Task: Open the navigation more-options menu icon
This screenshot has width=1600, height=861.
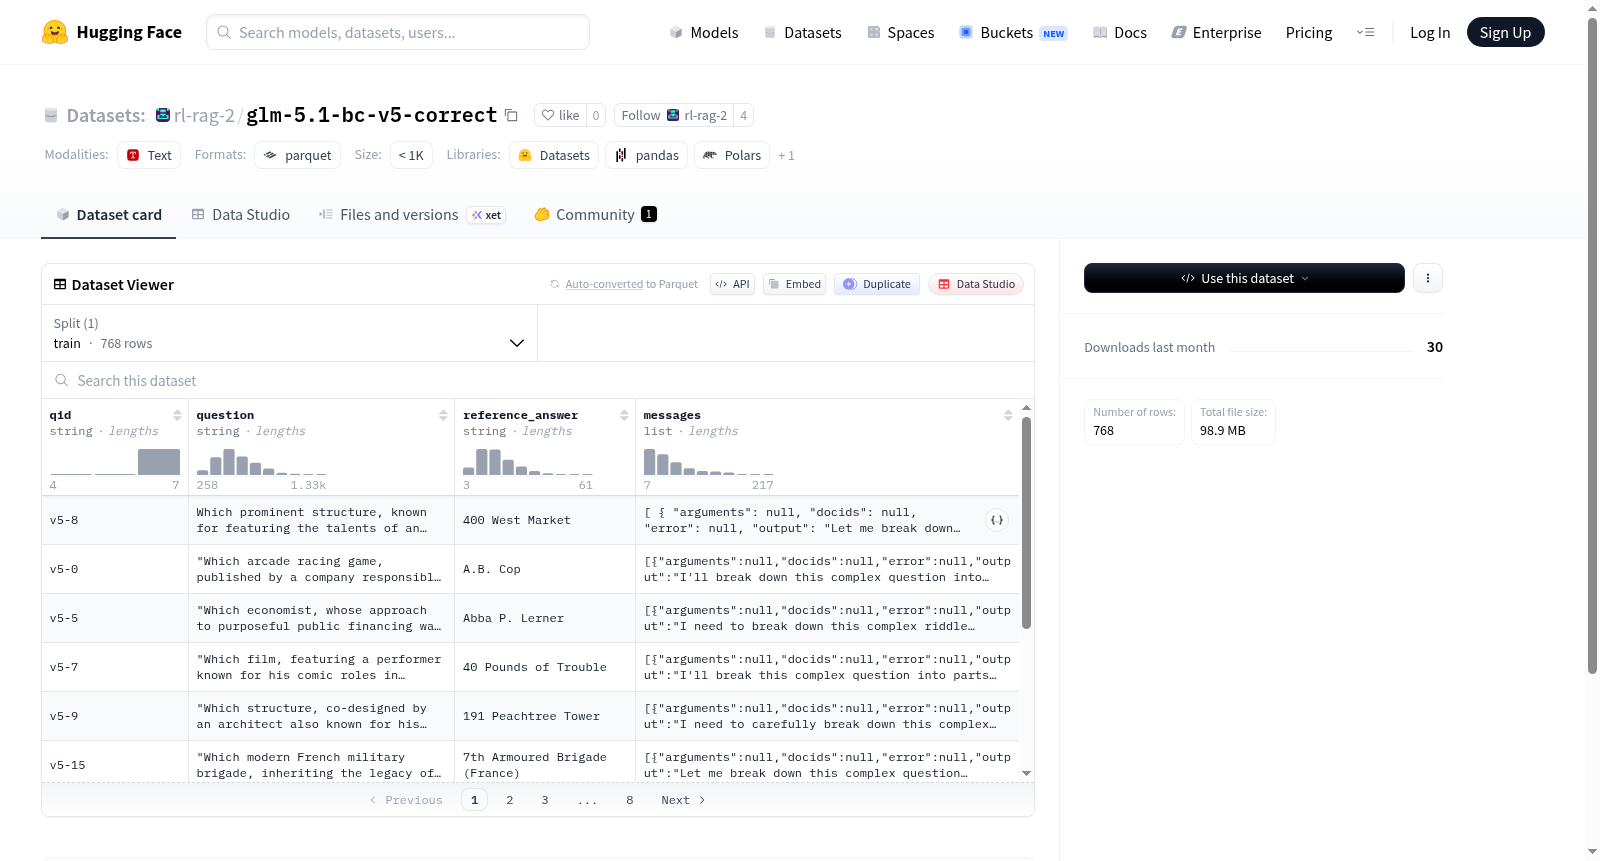Action: click(x=1365, y=32)
